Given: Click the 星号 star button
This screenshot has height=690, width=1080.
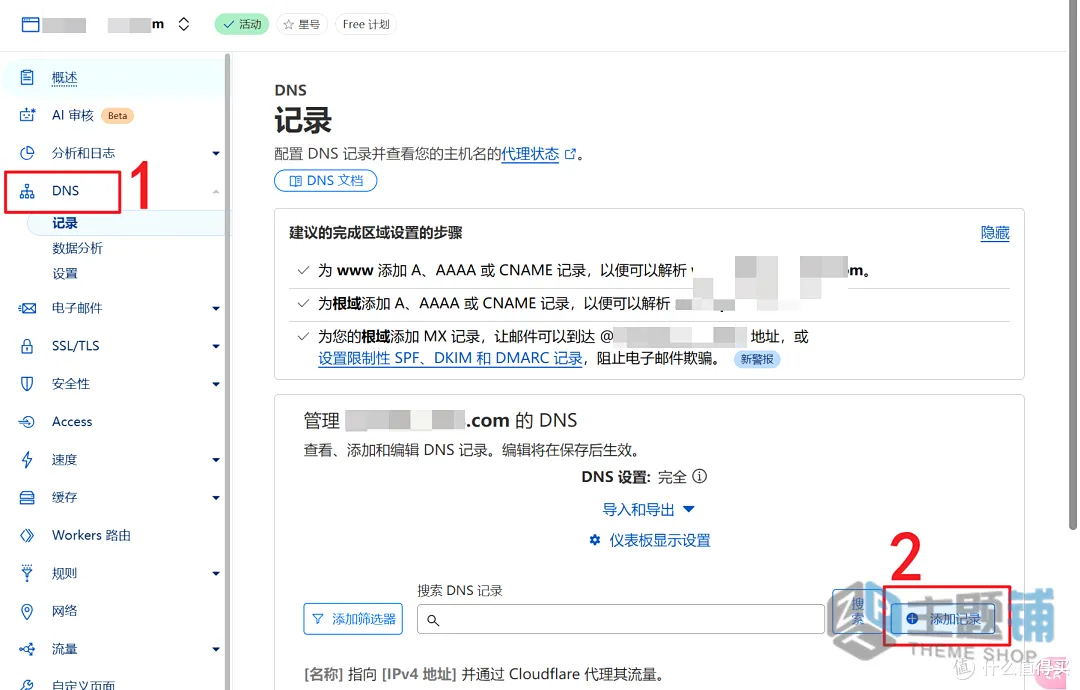Looking at the screenshot, I should pos(302,24).
